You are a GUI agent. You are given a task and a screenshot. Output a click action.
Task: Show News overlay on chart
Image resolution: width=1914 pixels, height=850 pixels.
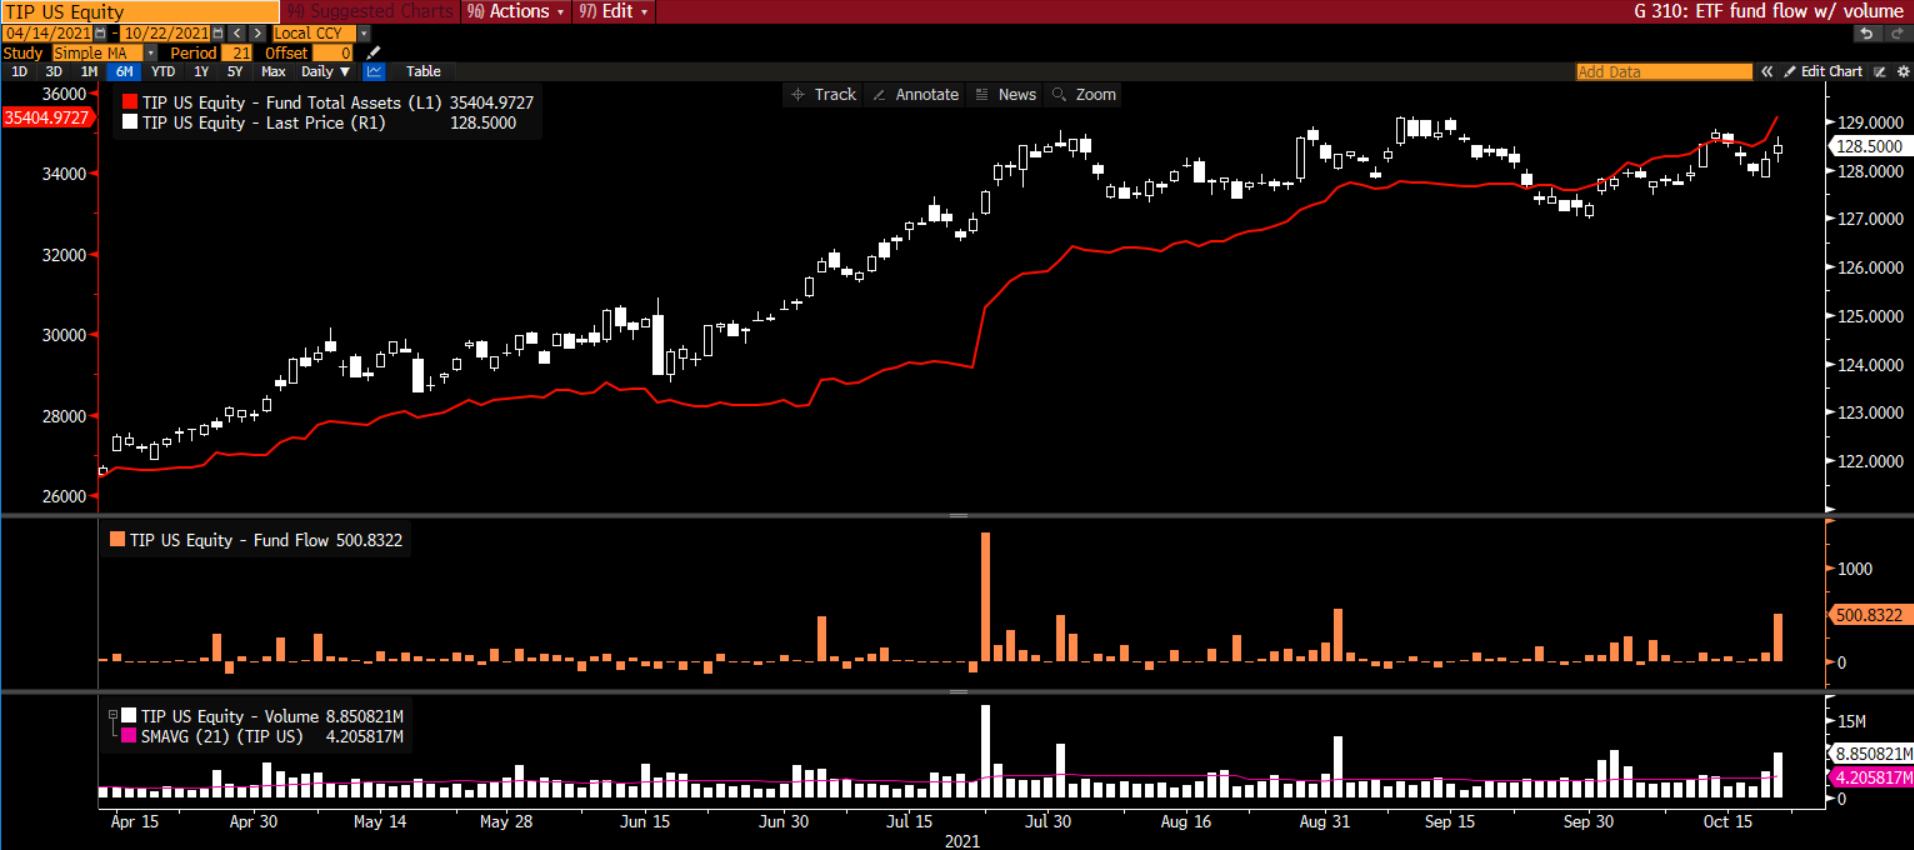1006,94
